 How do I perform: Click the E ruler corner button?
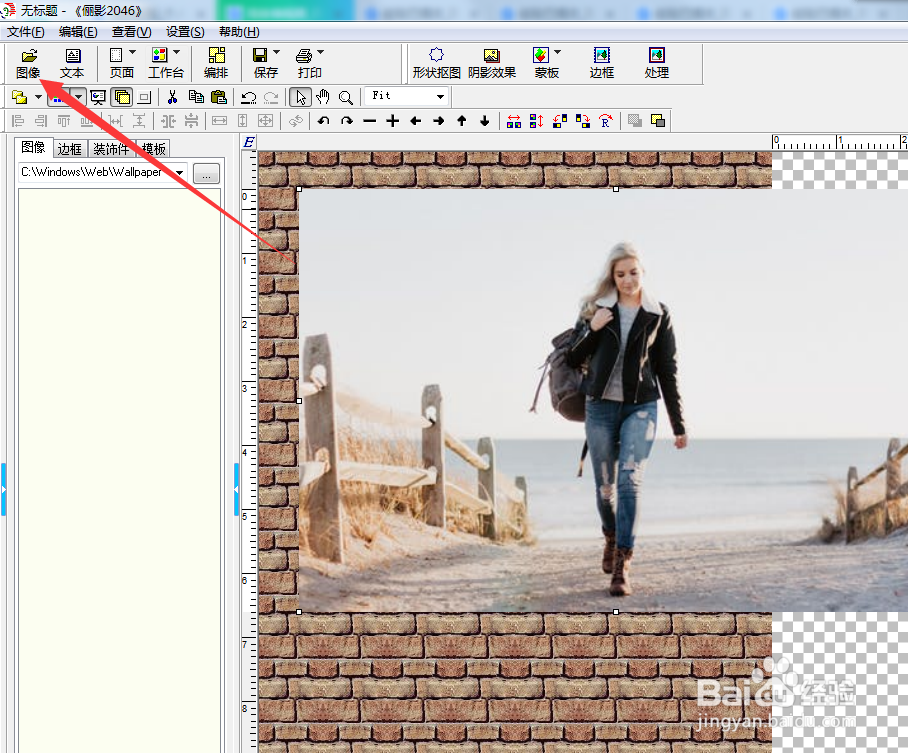(249, 142)
